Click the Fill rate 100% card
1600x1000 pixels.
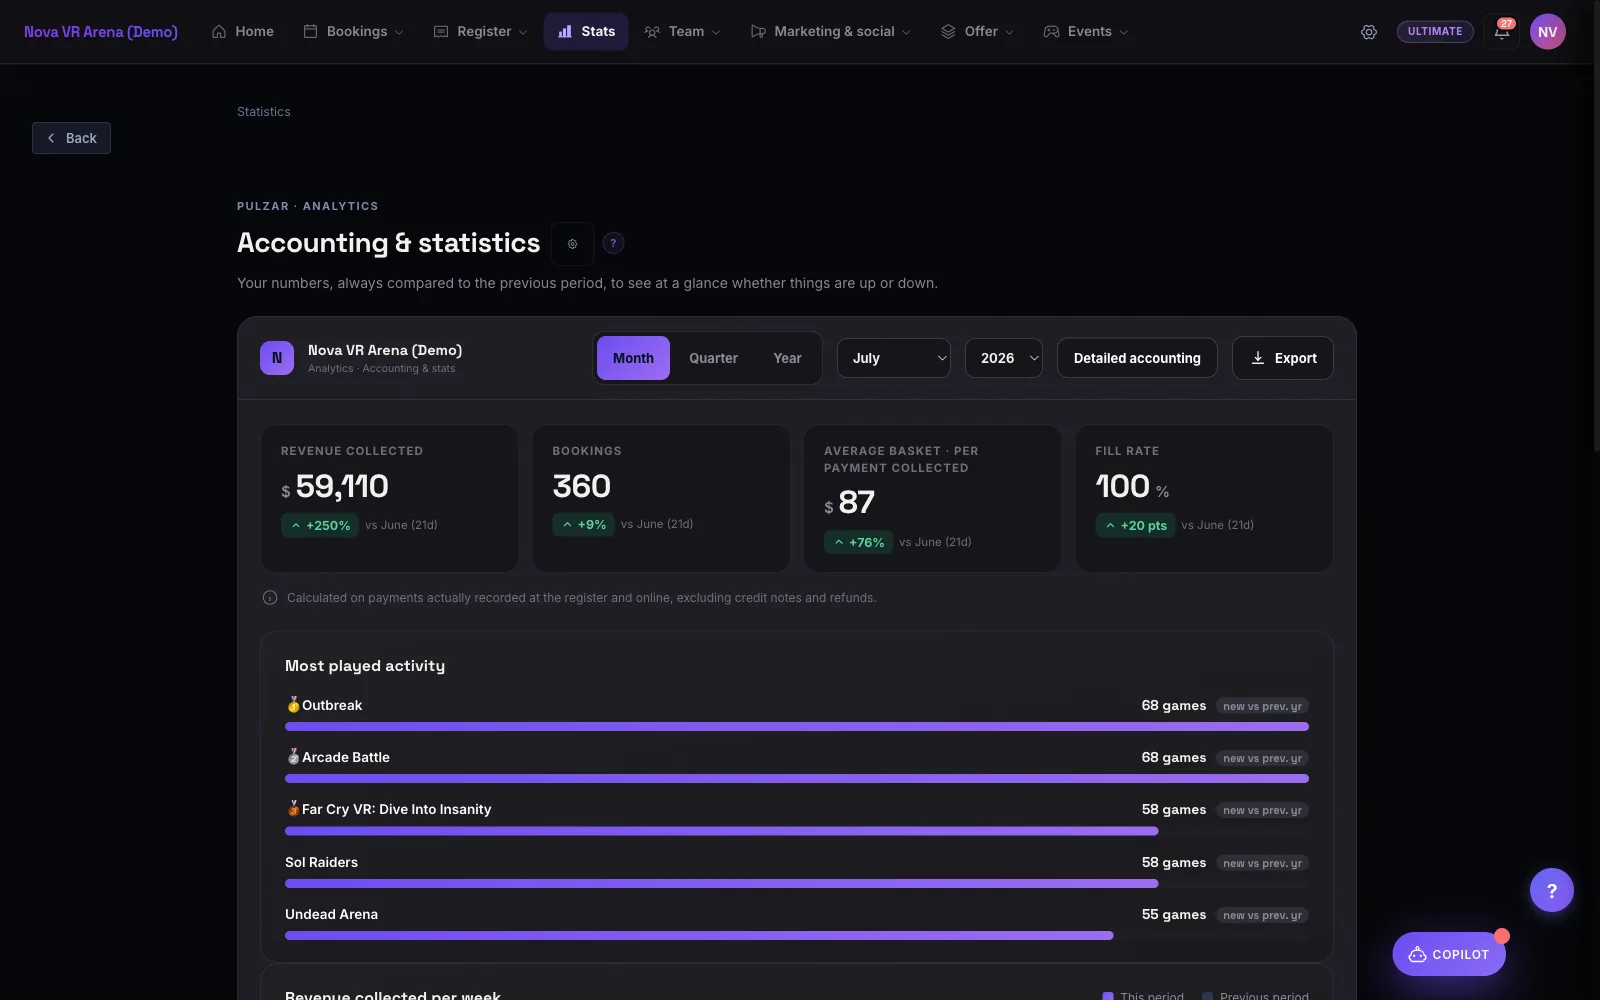[1204, 498]
